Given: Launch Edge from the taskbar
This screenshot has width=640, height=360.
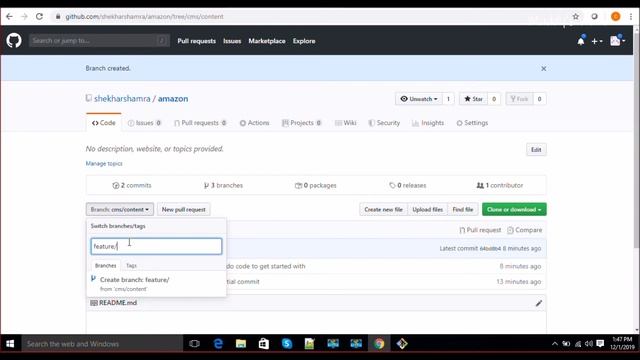Looking at the screenshot, I should pyautogui.click(x=218, y=344).
